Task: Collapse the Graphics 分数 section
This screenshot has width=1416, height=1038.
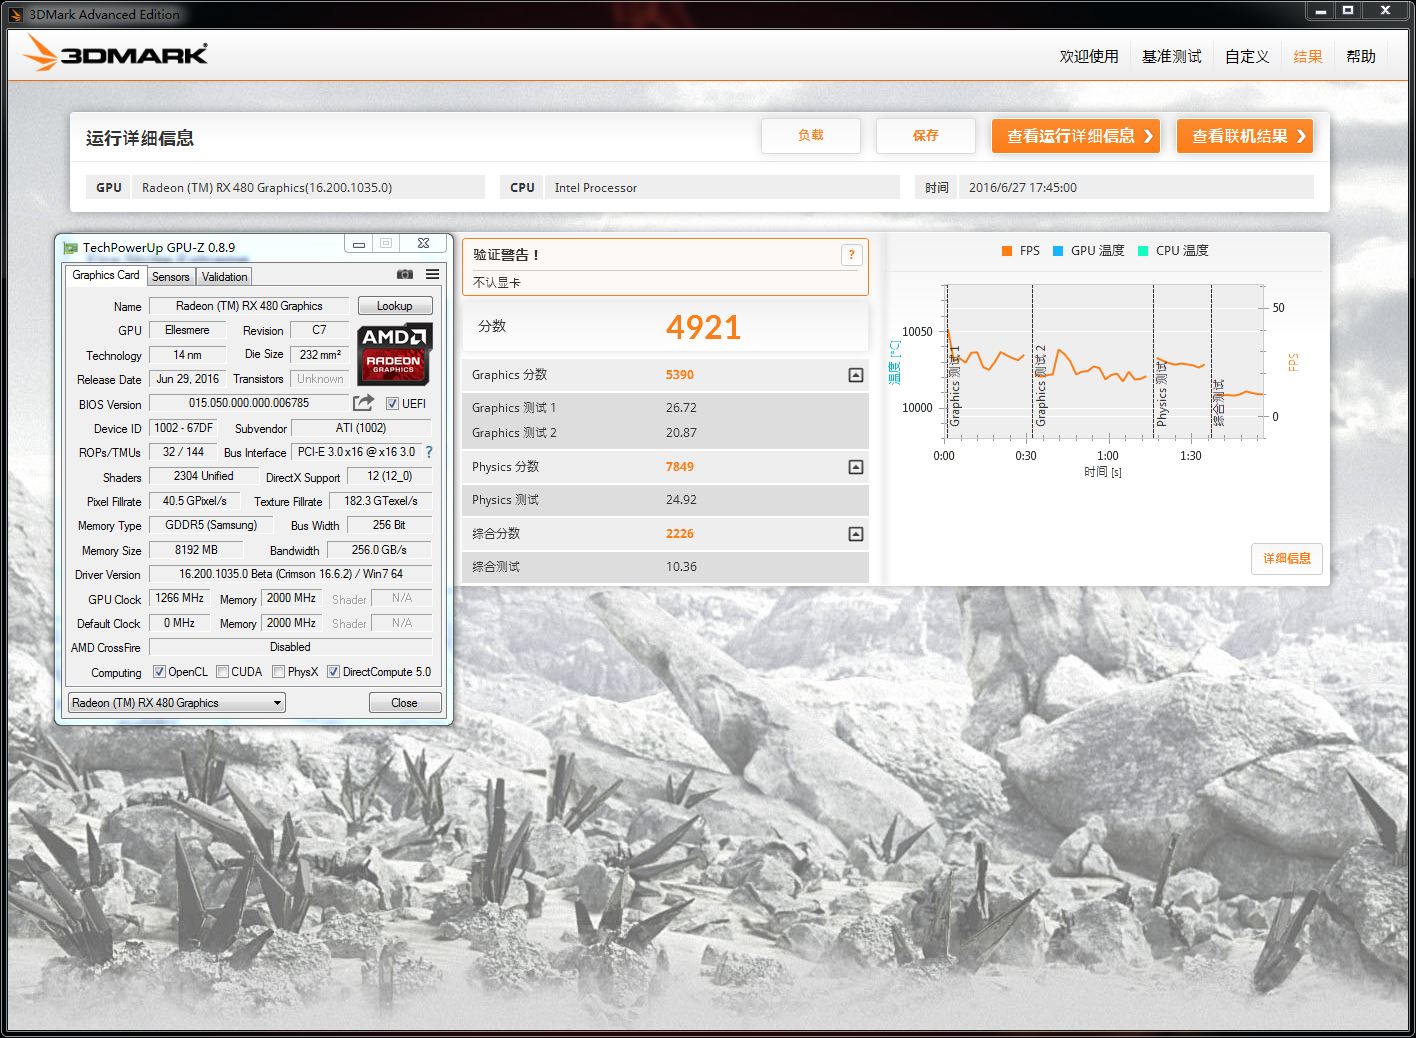Action: pos(855,375)
